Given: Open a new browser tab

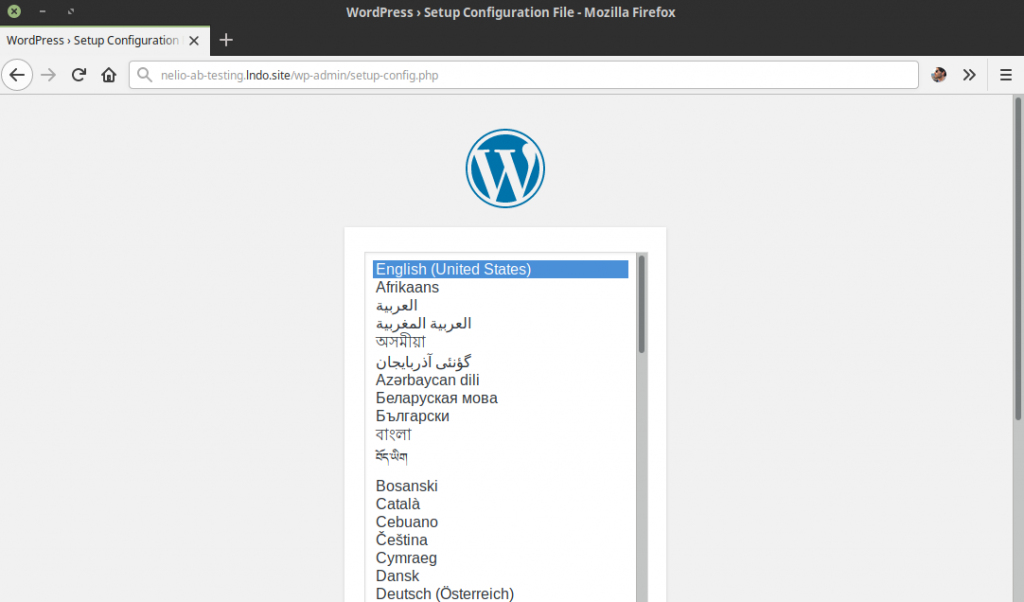Looking at the screenshot, I should [x=226, y=40].
